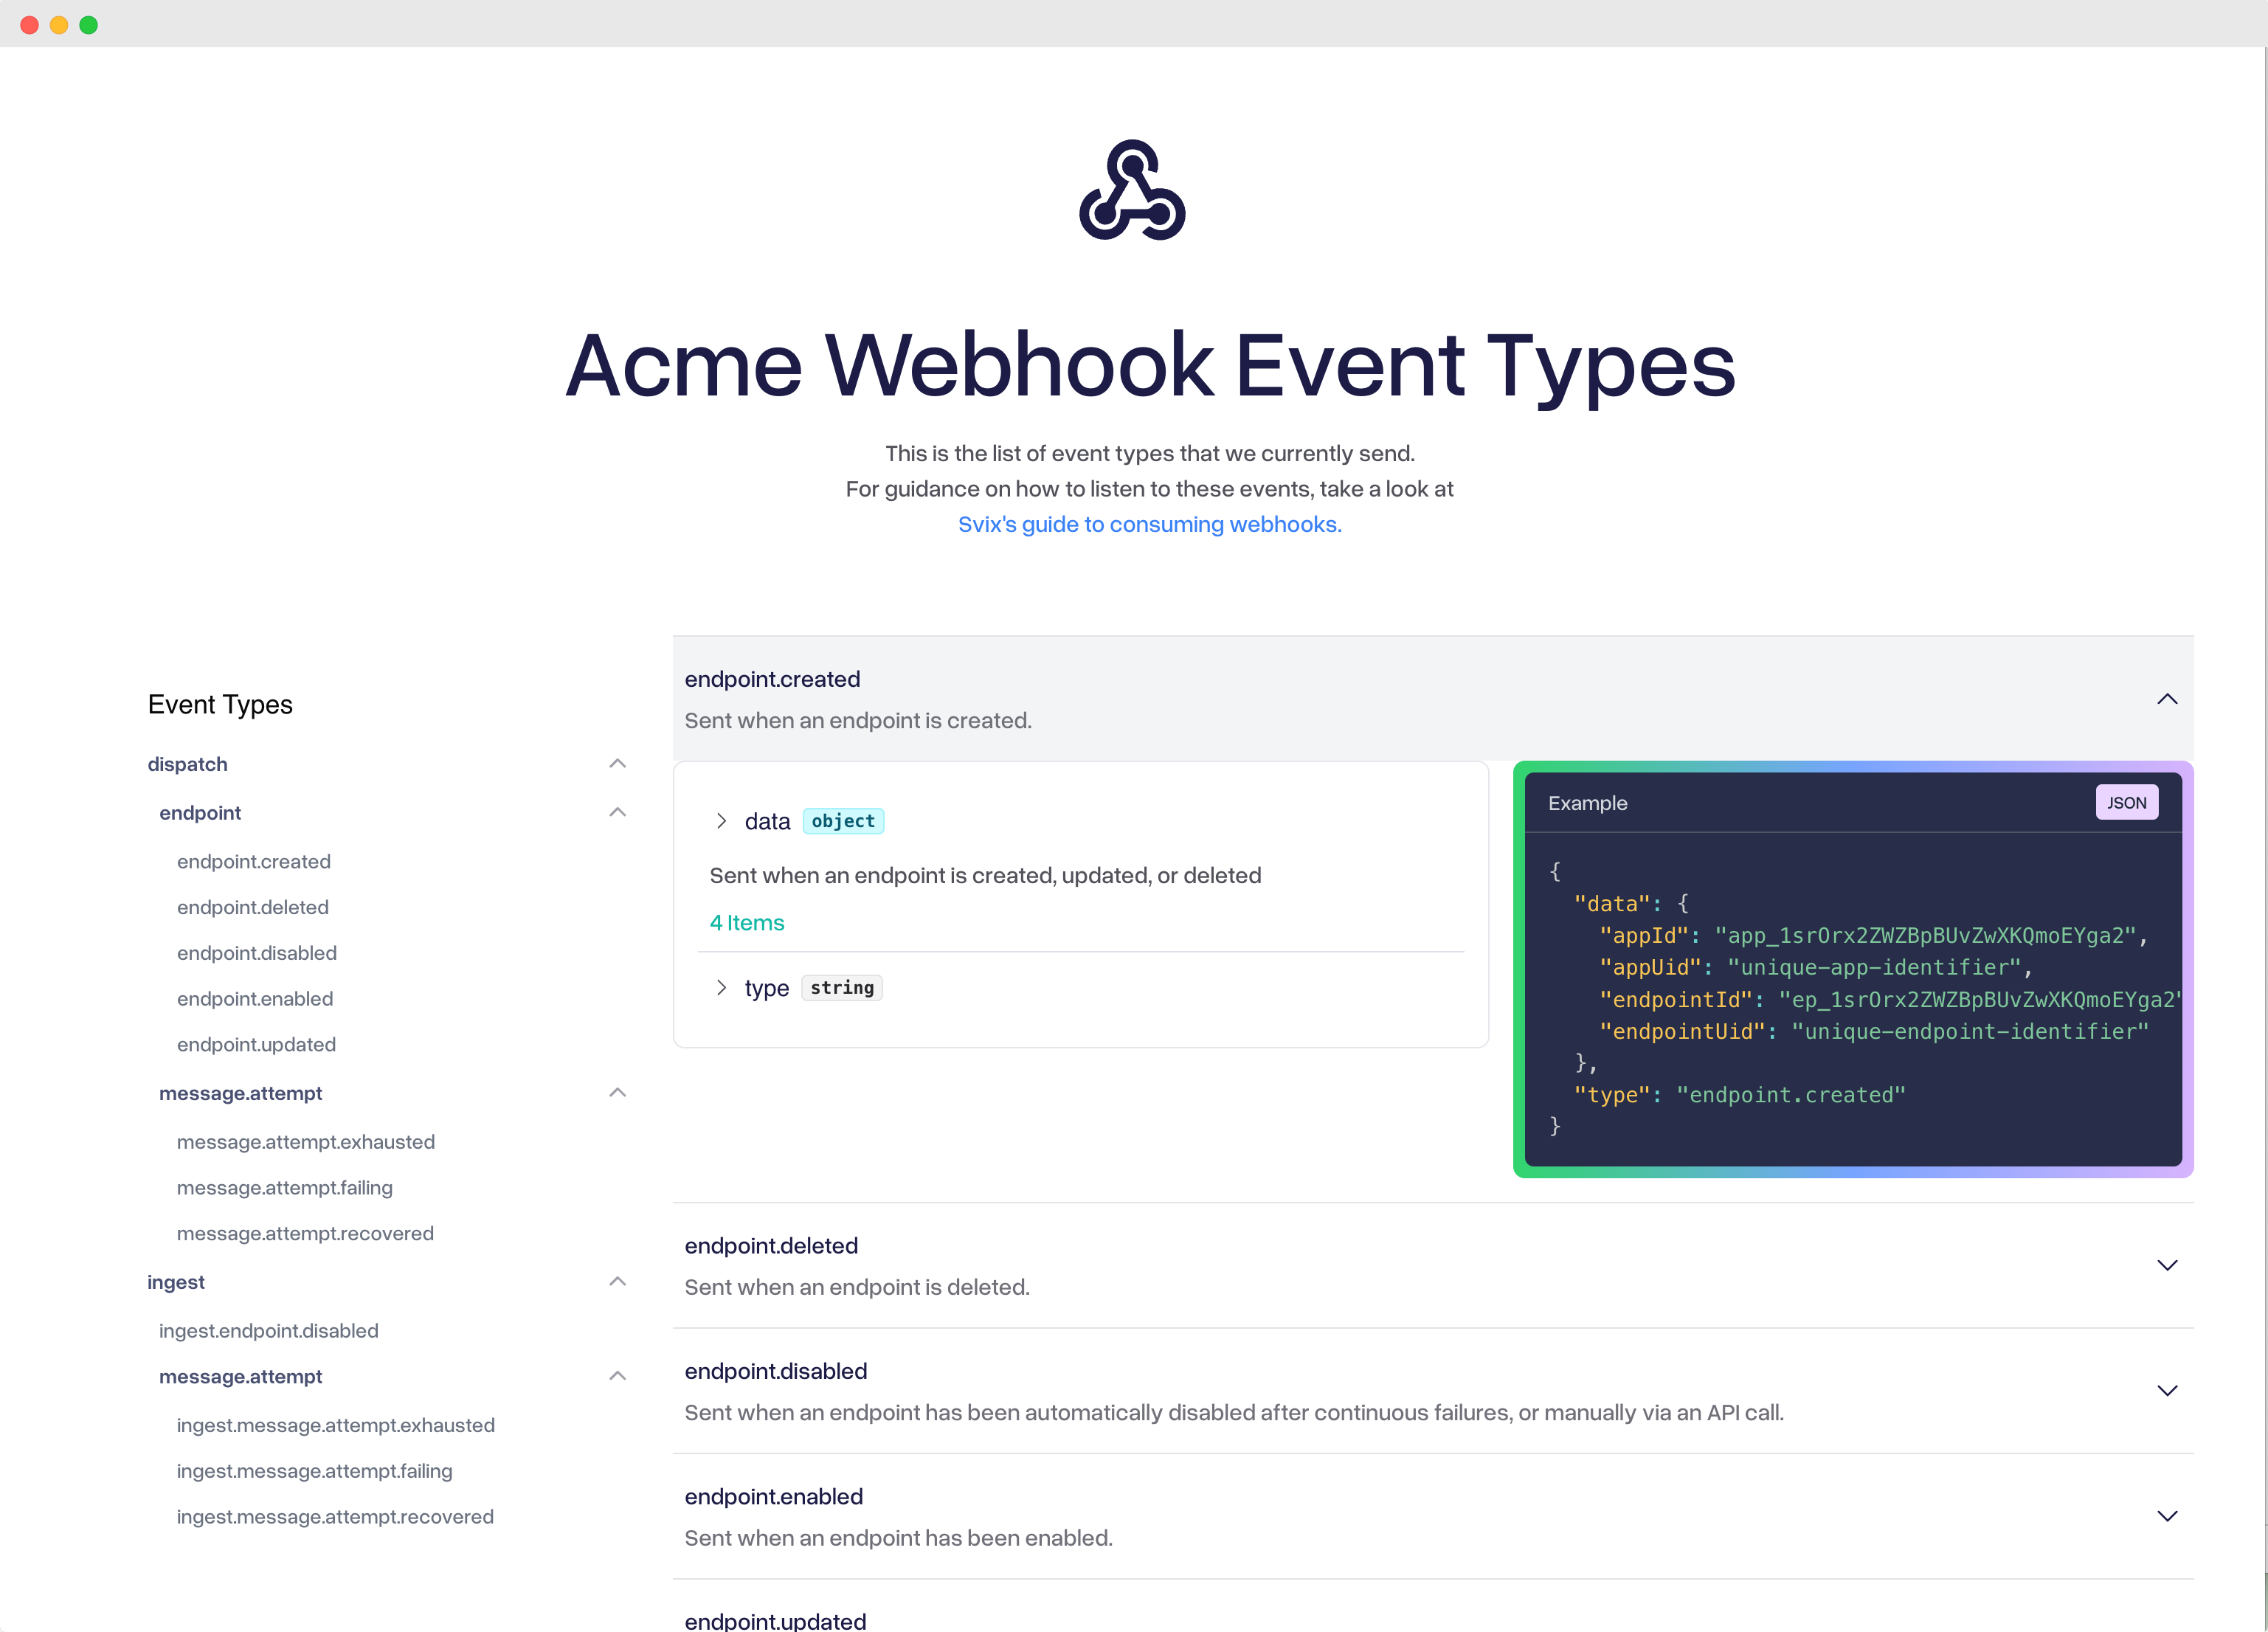Expand the type string field details
This screenshot has width=2268, height=1632.
[x=721, y=987]
